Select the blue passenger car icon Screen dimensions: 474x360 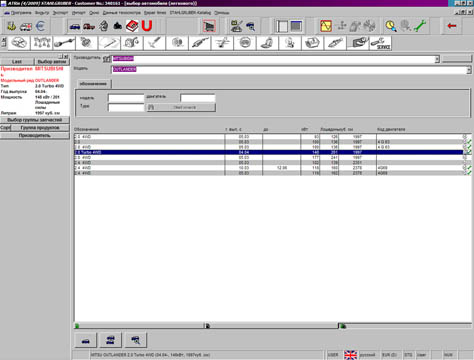point(75,26)
